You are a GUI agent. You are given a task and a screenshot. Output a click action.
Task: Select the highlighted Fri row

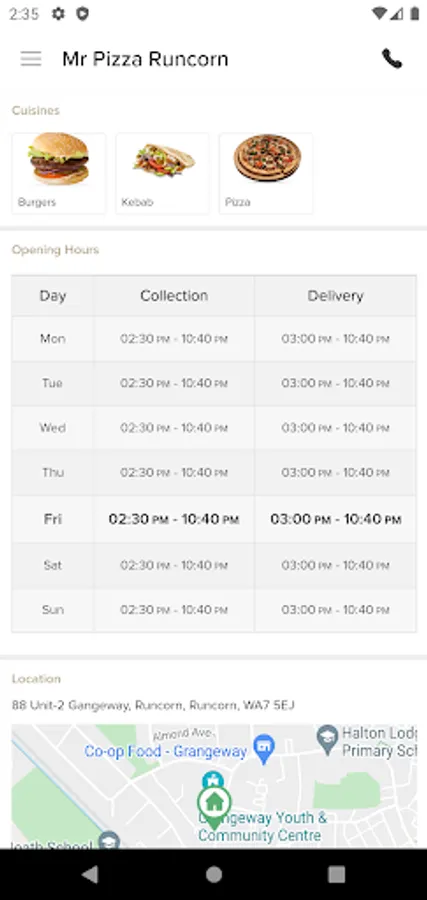214,519
